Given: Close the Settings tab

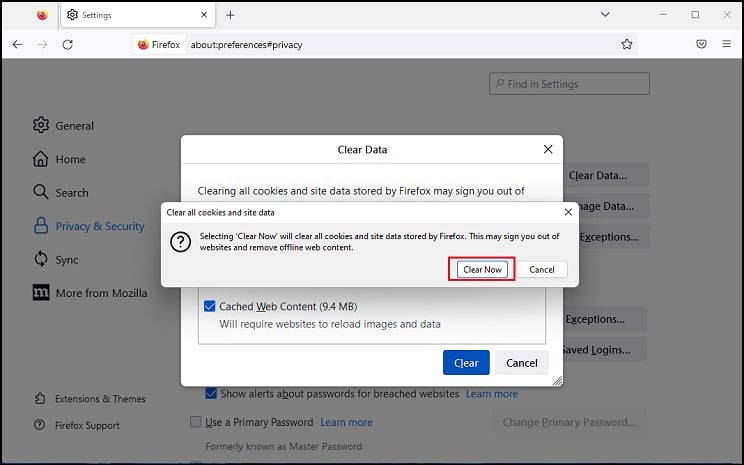Looking at the screenshot, I should pos(204,15).
